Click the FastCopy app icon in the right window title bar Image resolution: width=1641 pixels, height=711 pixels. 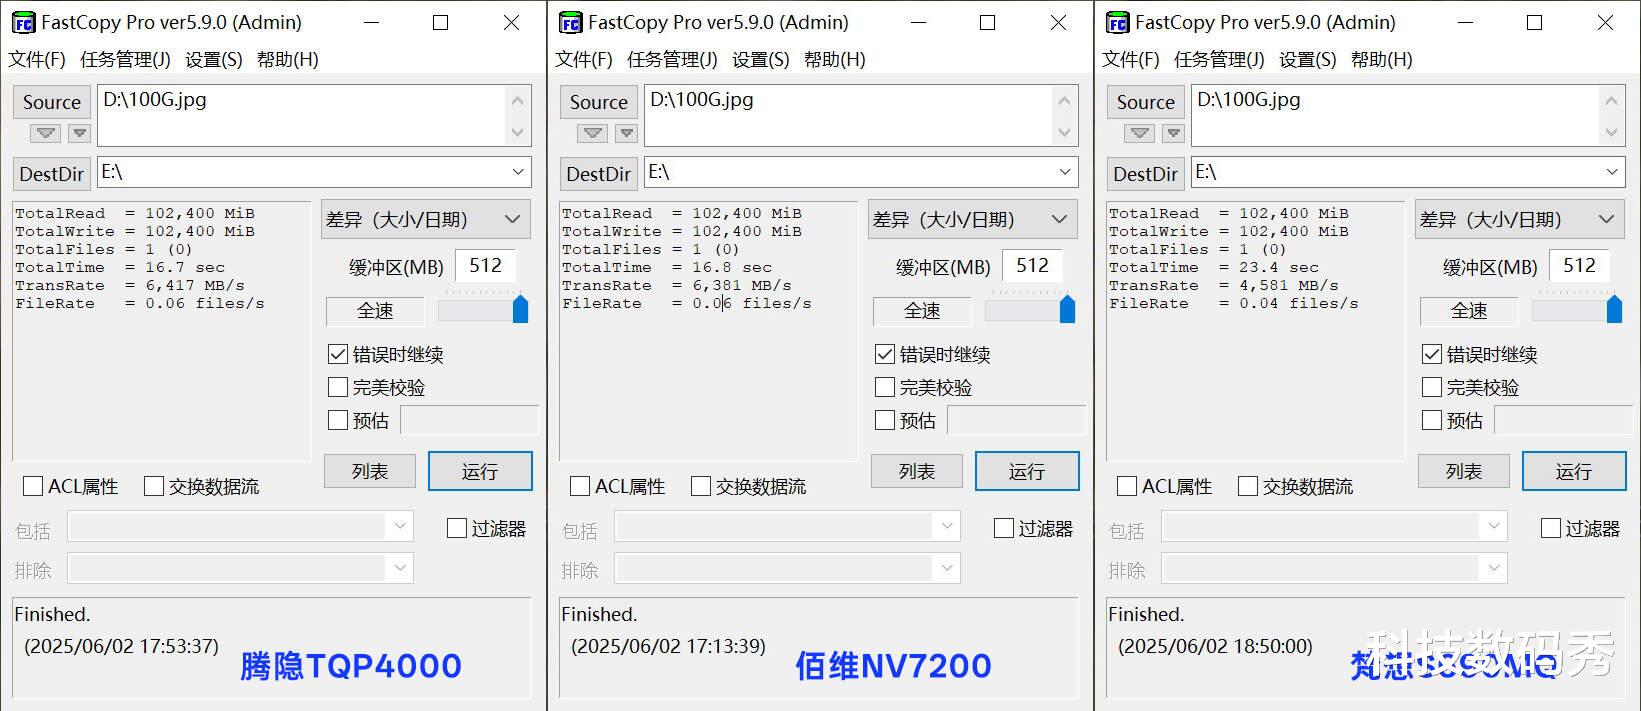pyautogui.click(x=1117, y=23)
